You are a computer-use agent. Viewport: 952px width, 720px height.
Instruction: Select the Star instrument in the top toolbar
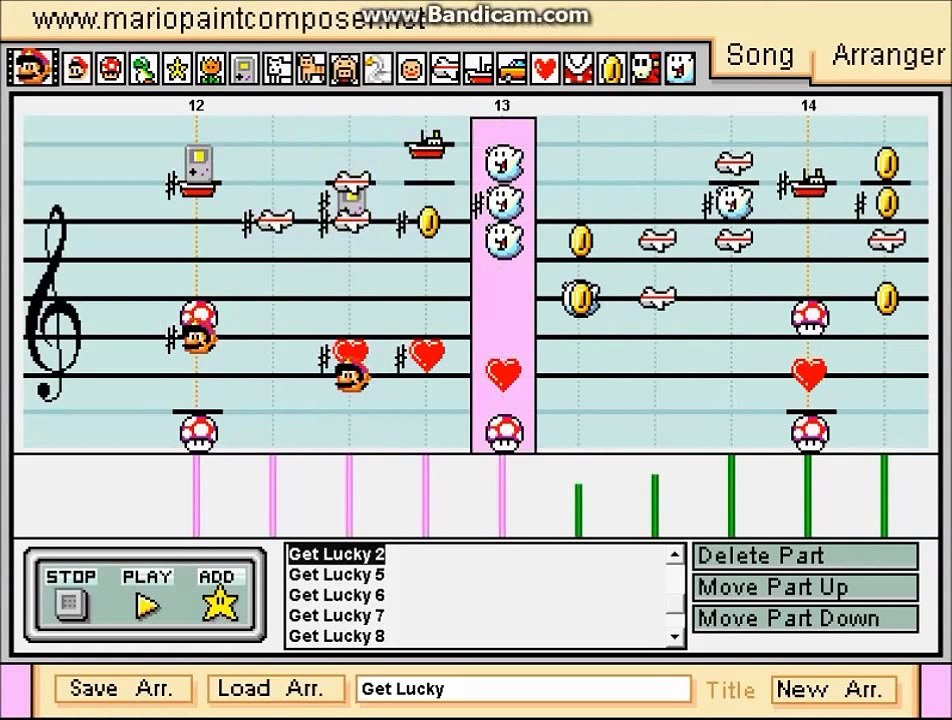pos(177,68)
